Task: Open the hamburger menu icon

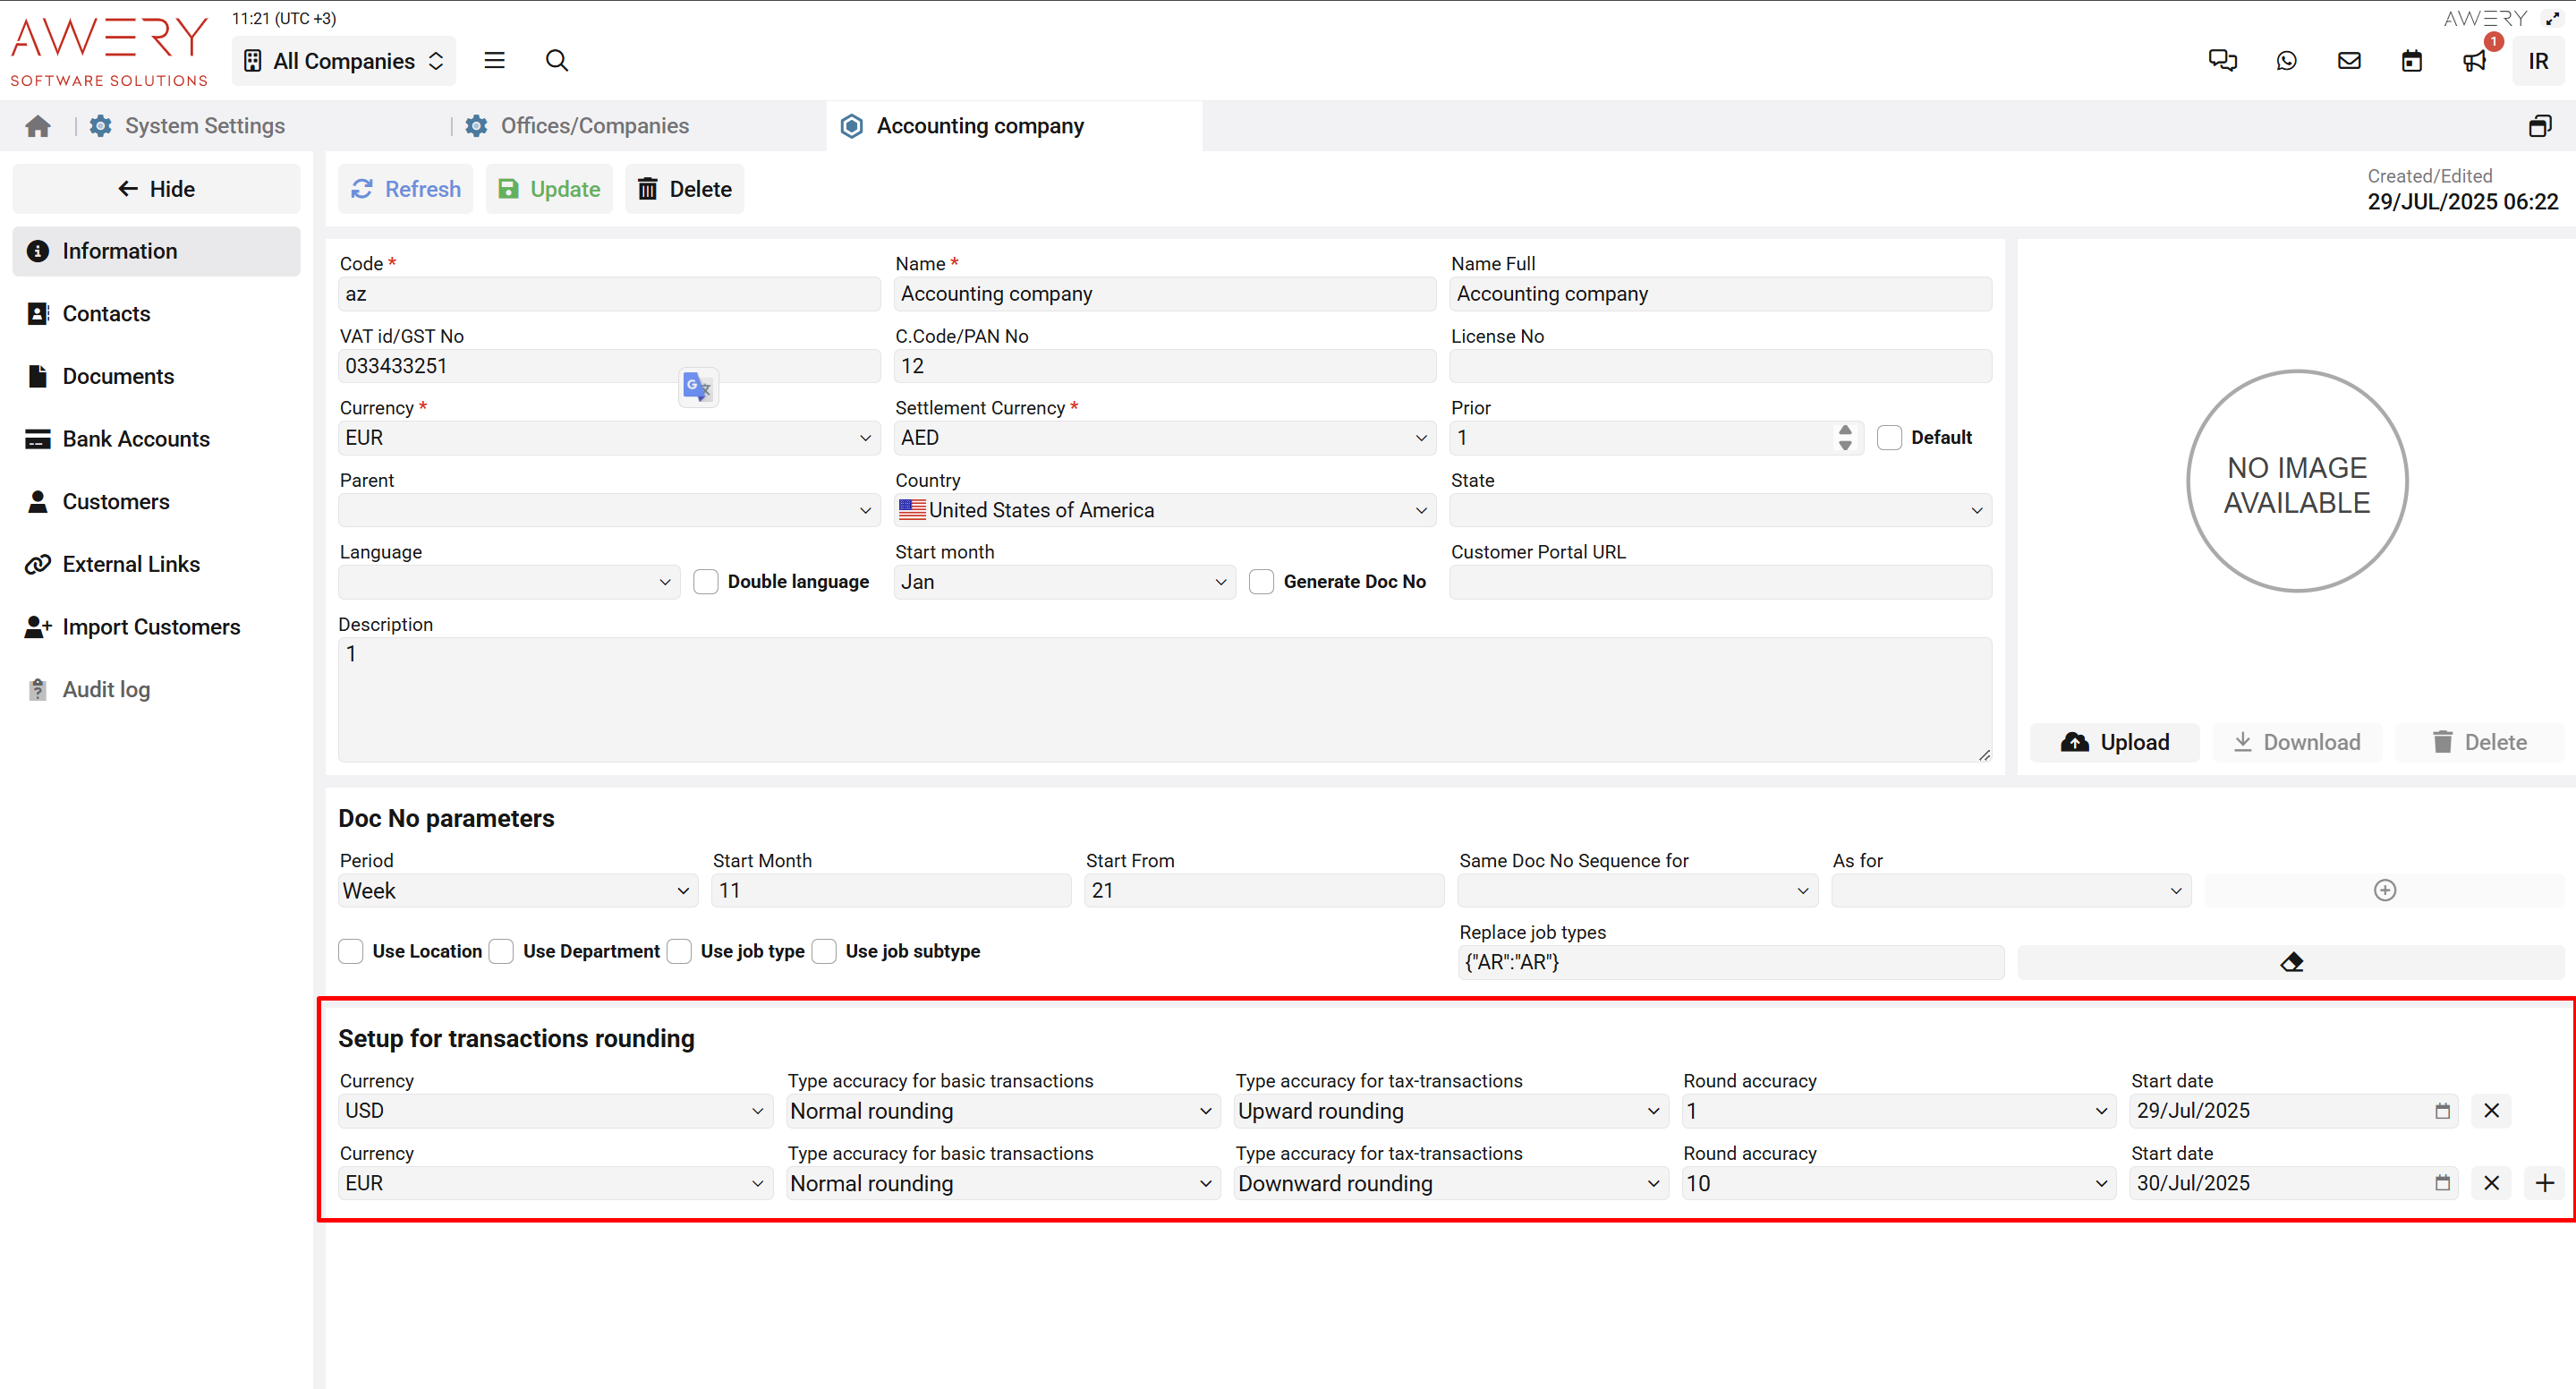Action: [x=494, y=61]
